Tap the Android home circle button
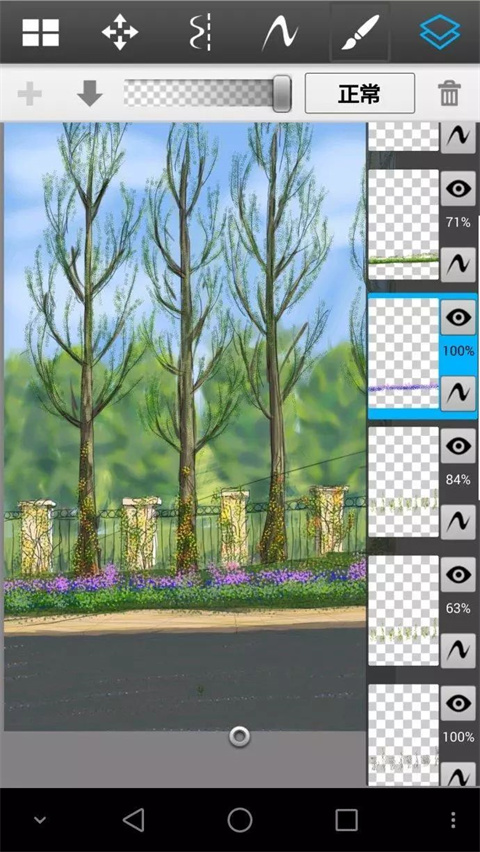 [x=240, y=819]
